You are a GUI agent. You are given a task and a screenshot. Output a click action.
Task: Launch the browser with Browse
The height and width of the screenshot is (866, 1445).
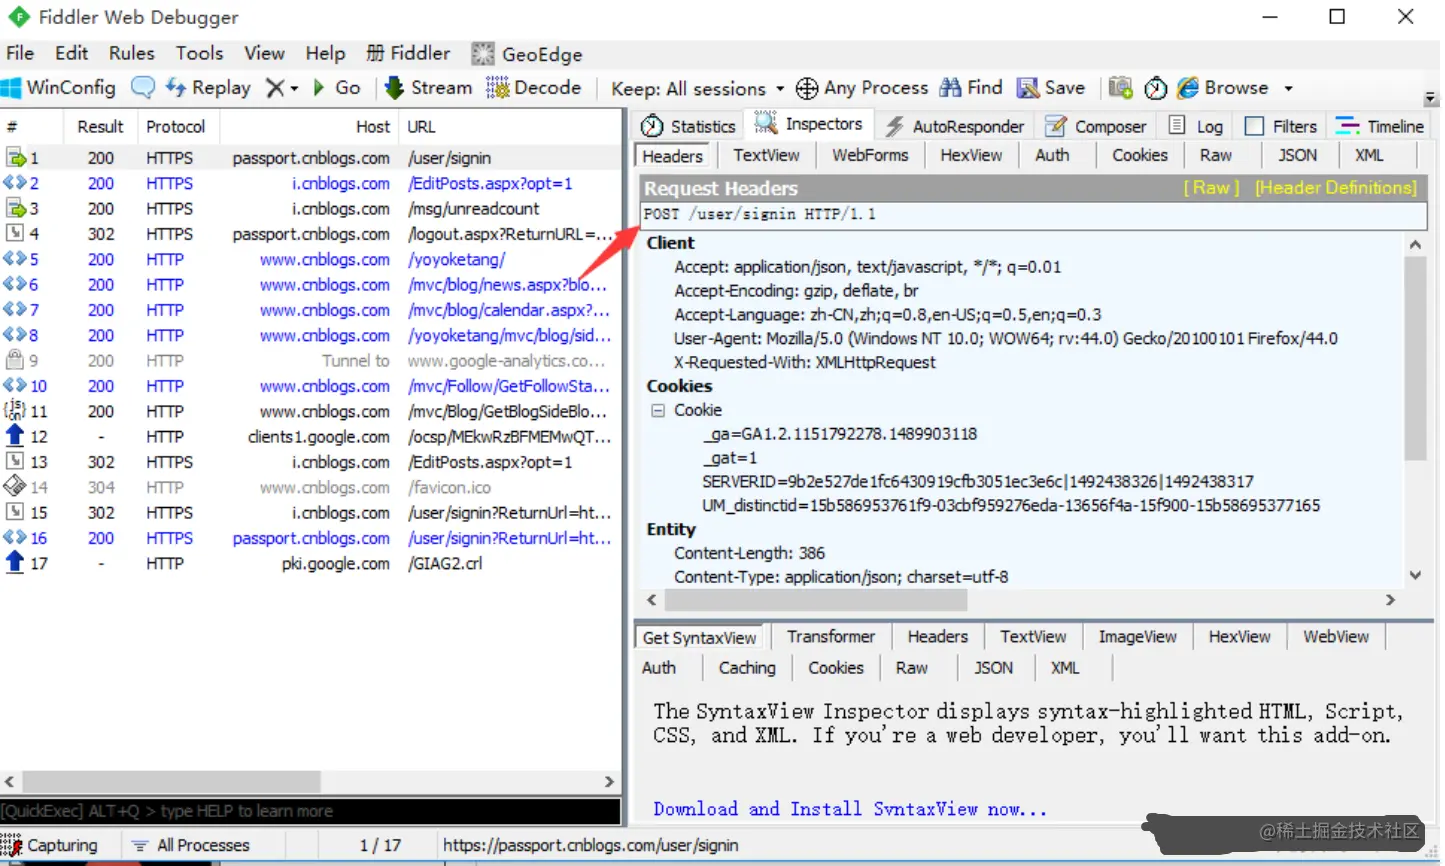click(1223, 88)
